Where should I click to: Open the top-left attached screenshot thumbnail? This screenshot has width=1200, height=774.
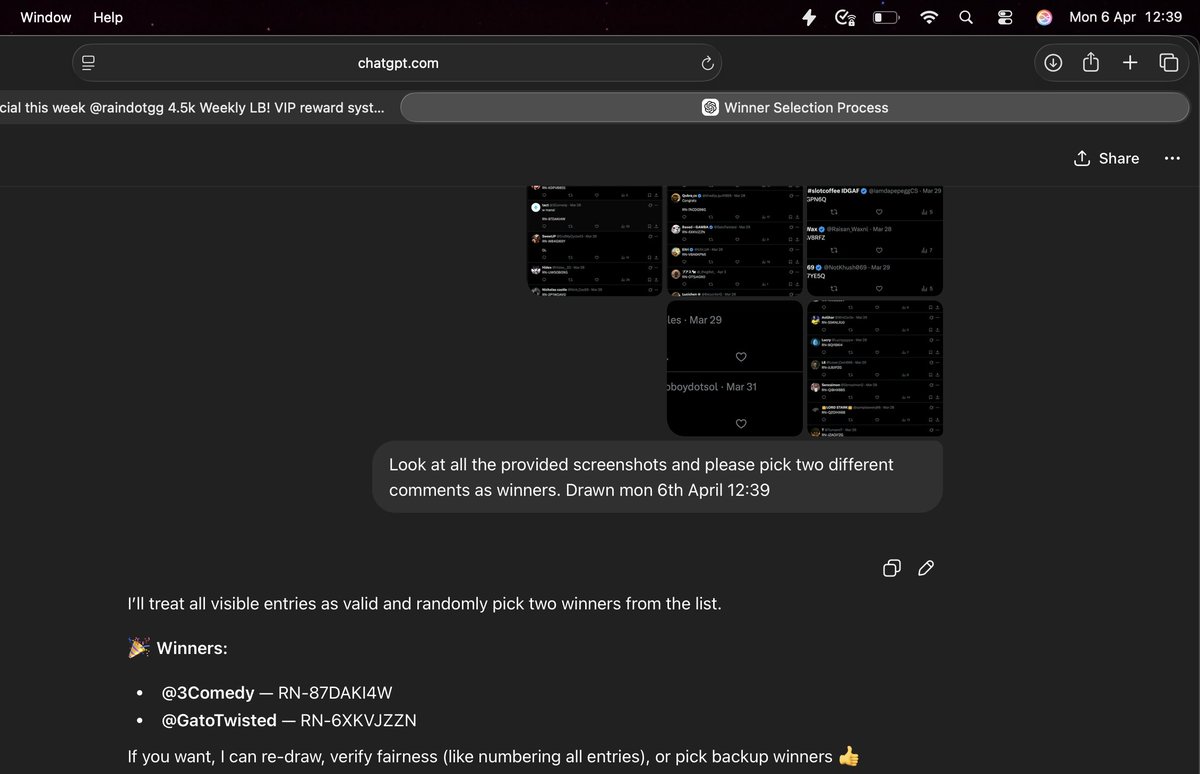(x=595, y=241)
